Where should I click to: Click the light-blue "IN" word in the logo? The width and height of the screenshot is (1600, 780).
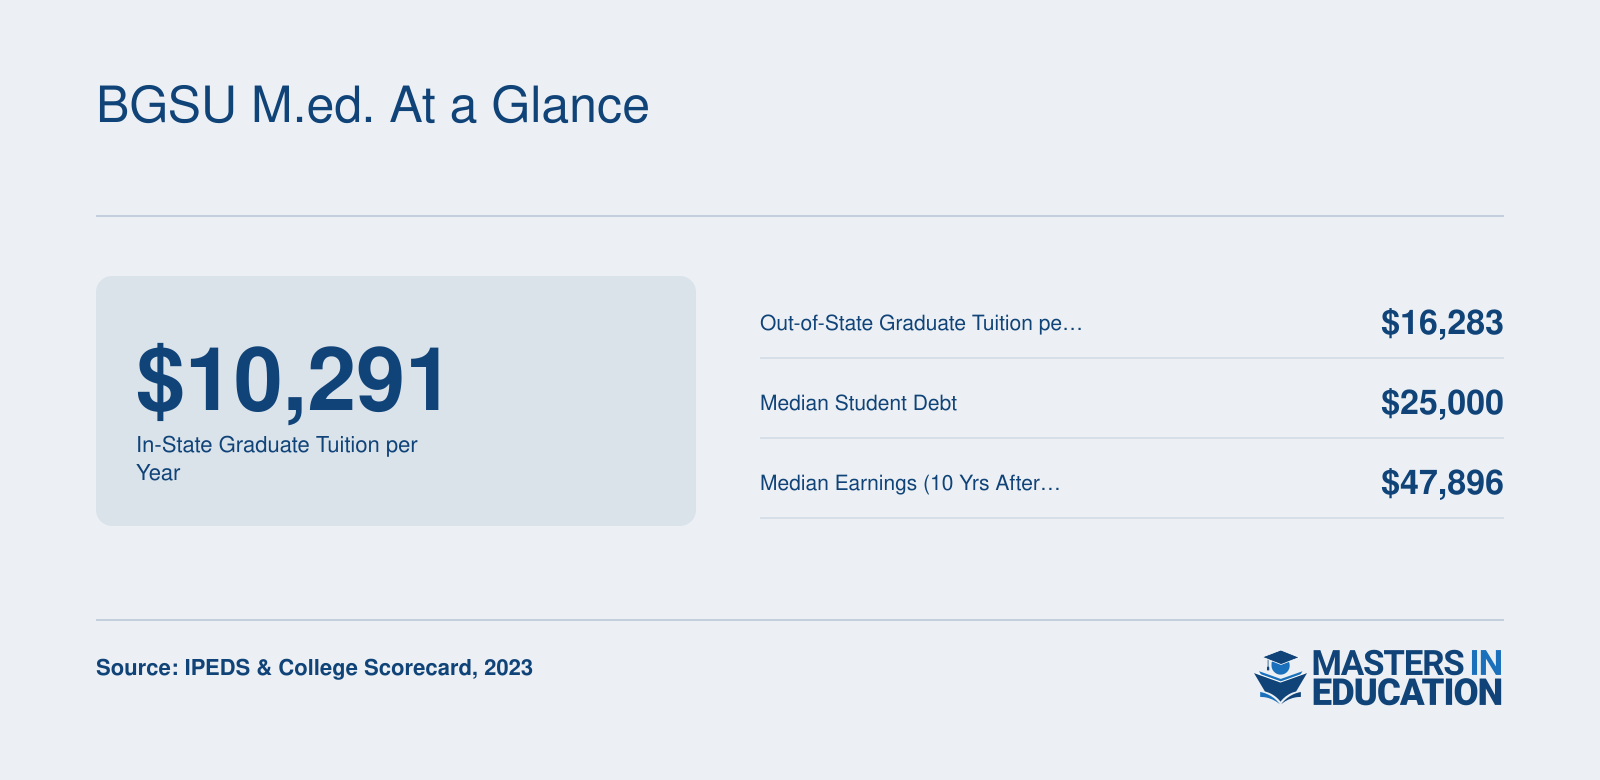click(x=1486, y=663)
